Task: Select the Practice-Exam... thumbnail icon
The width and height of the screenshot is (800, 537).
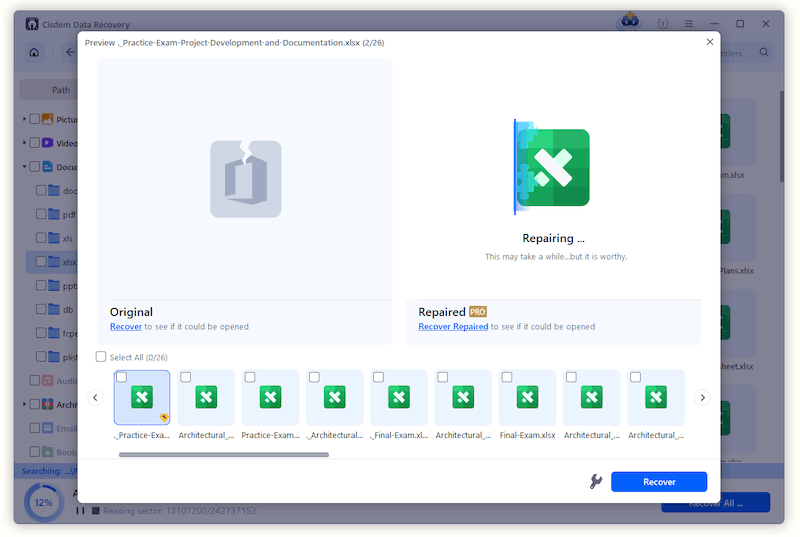Action: click(x=270, y=397)
